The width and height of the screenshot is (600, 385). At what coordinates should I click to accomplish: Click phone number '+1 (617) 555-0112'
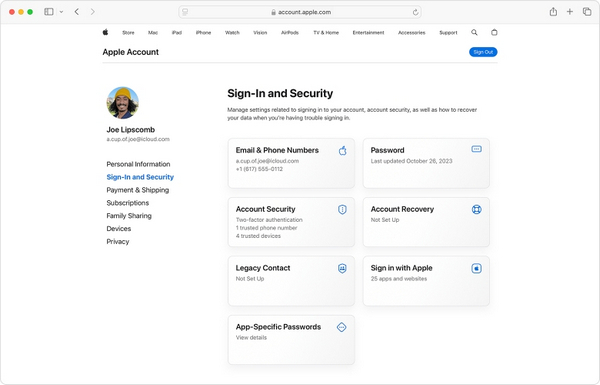[x=259, y=169]
